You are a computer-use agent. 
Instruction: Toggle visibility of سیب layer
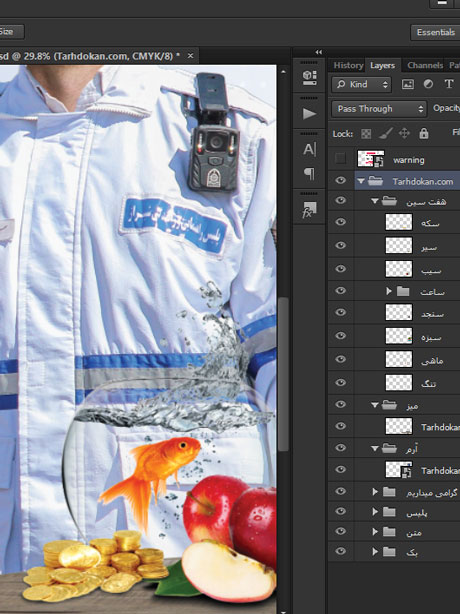341,269
